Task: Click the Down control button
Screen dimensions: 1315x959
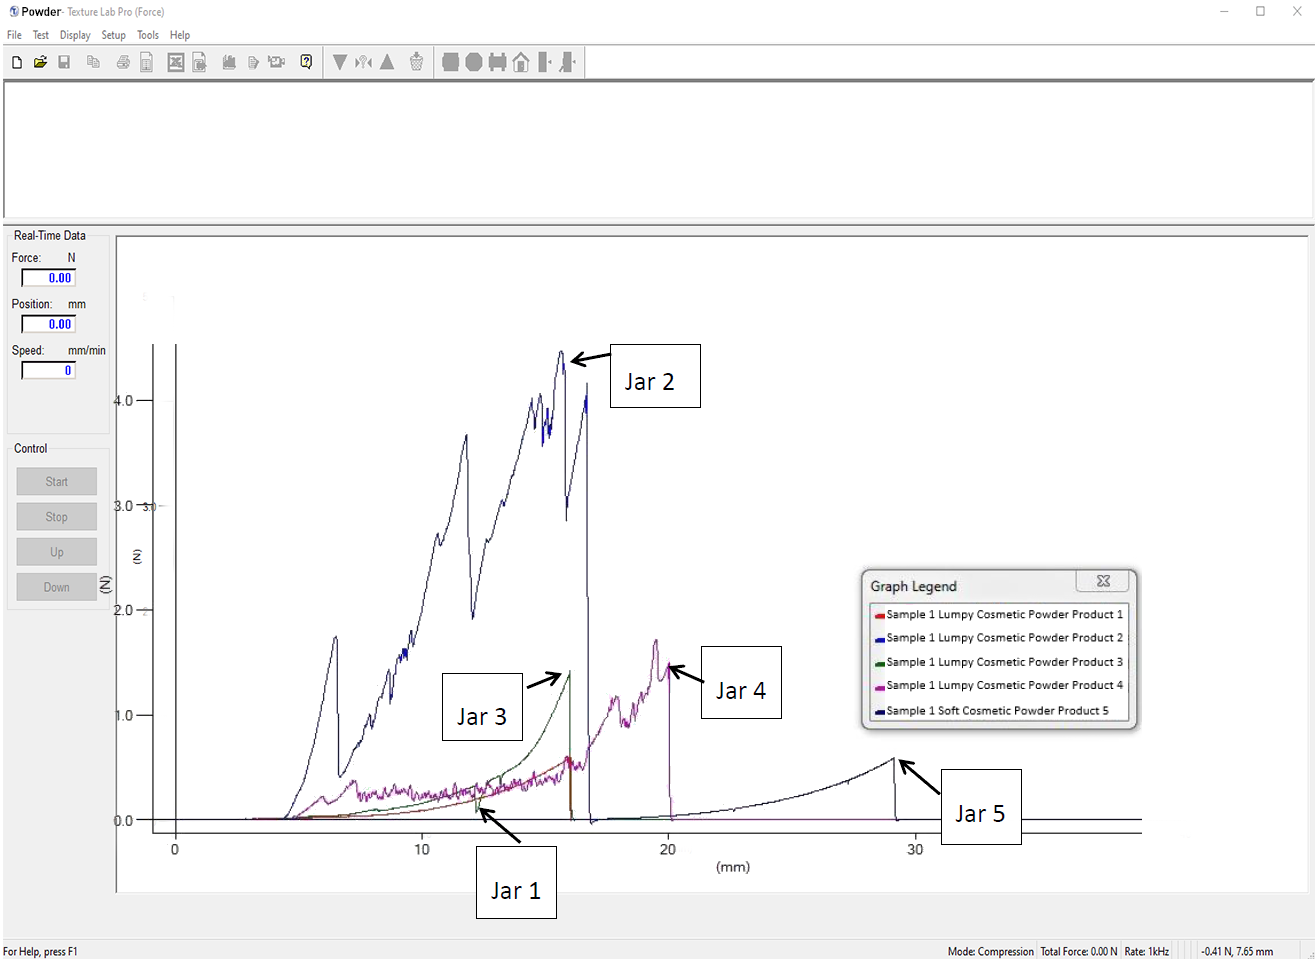Action: [x=57, y=587]
